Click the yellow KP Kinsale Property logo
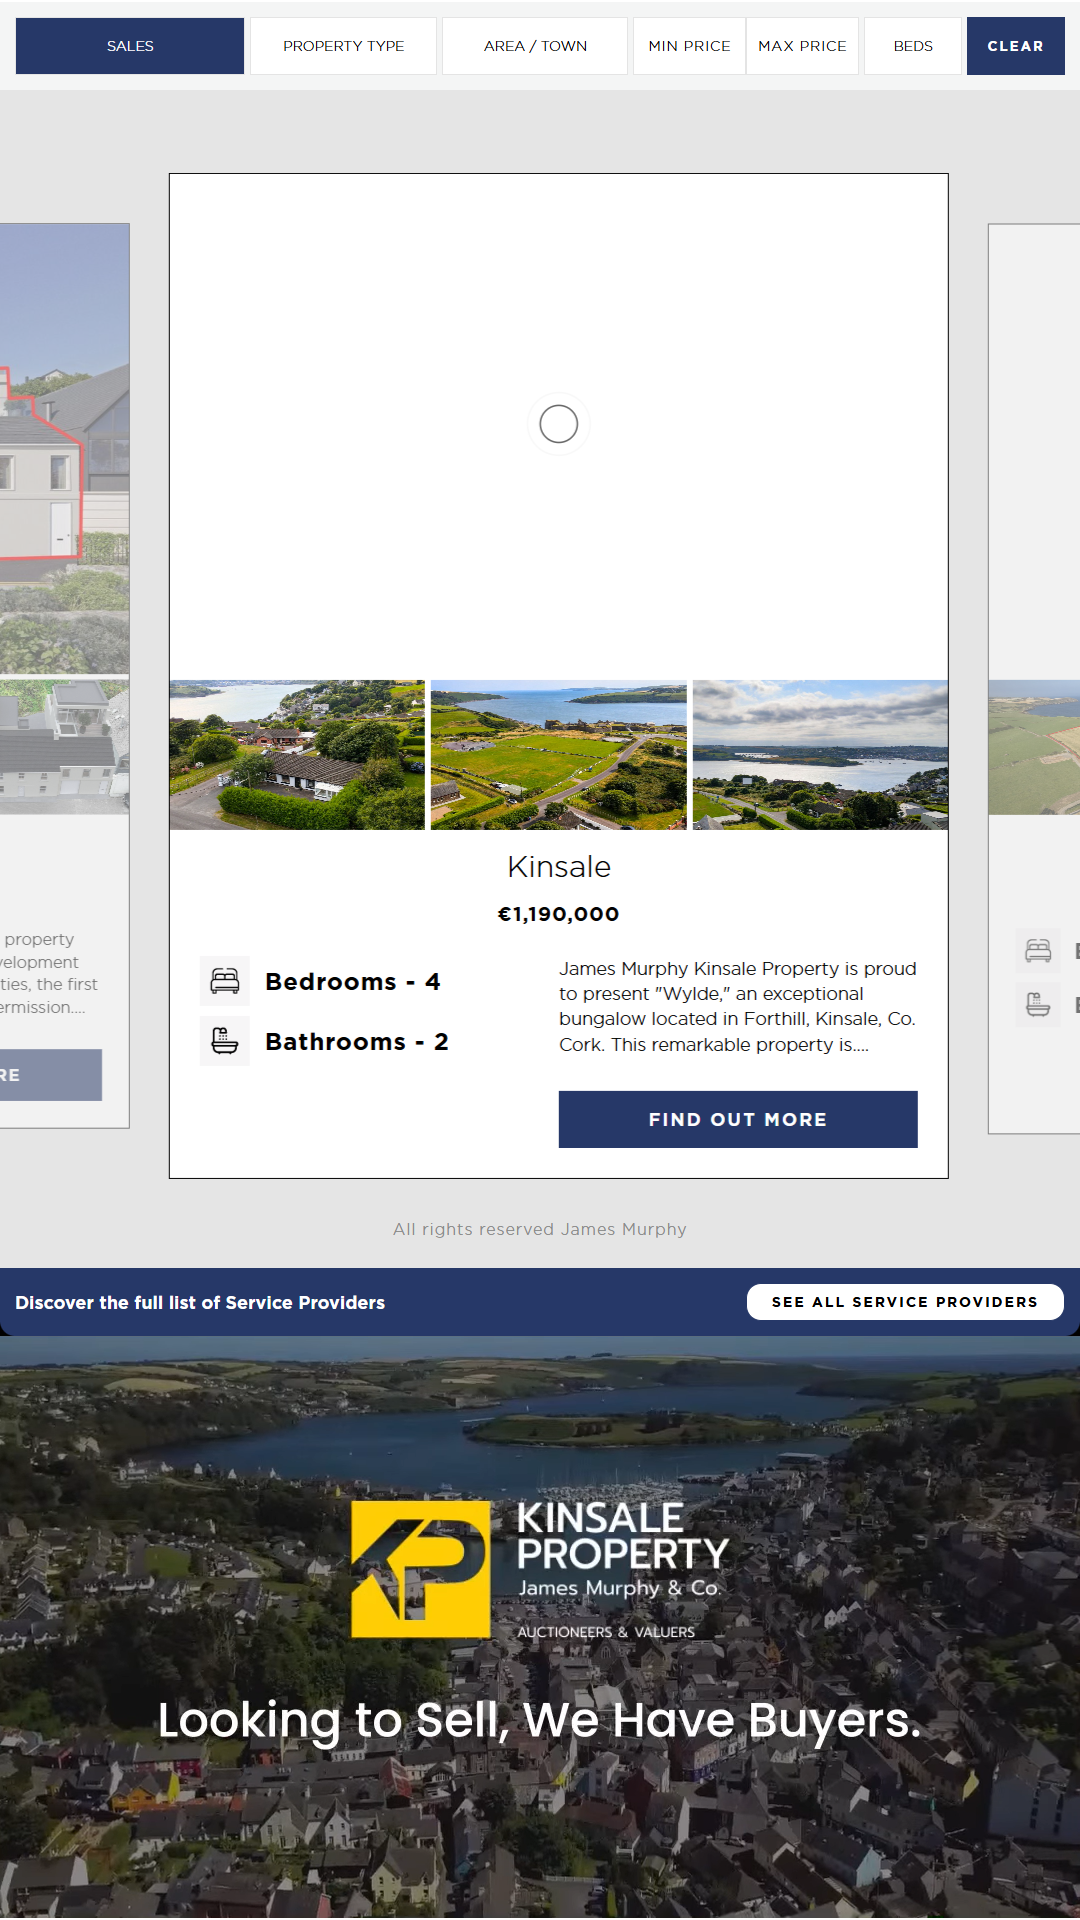Viewport: 1080px width, 1920px height. coord(420,1569)
